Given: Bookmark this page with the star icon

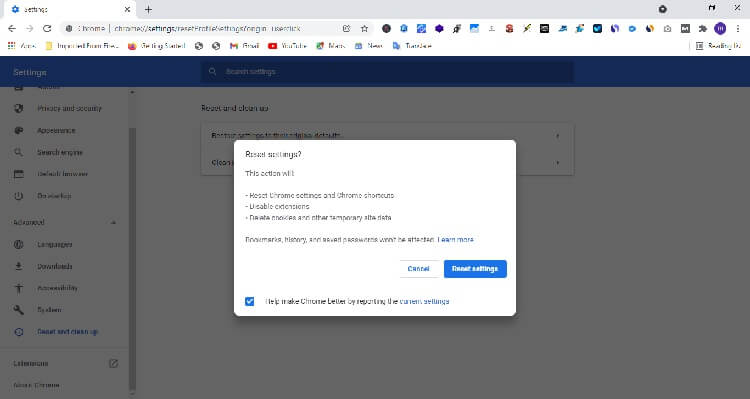Looking at the screenshot, I should 364,29.
